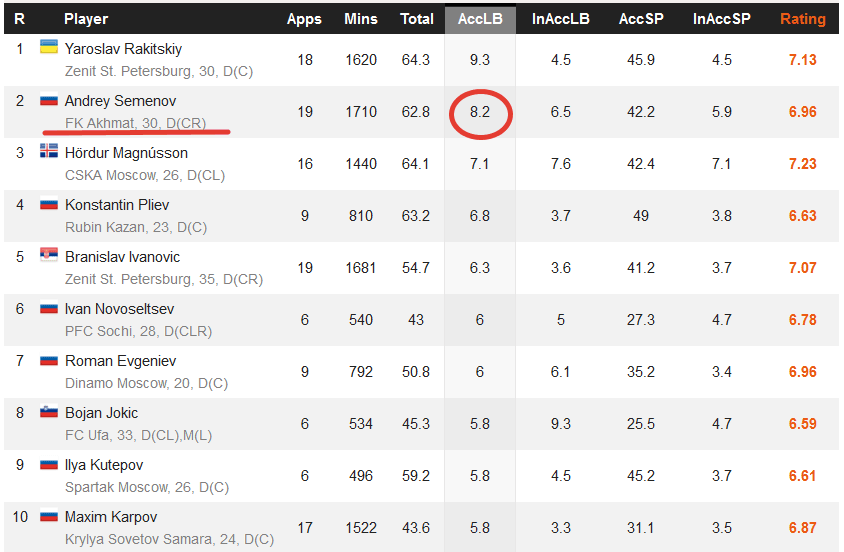844x552 pixels.
Task: Open Yaroslav Rakitskiy player profile
Action: click(x=123, y=49)
